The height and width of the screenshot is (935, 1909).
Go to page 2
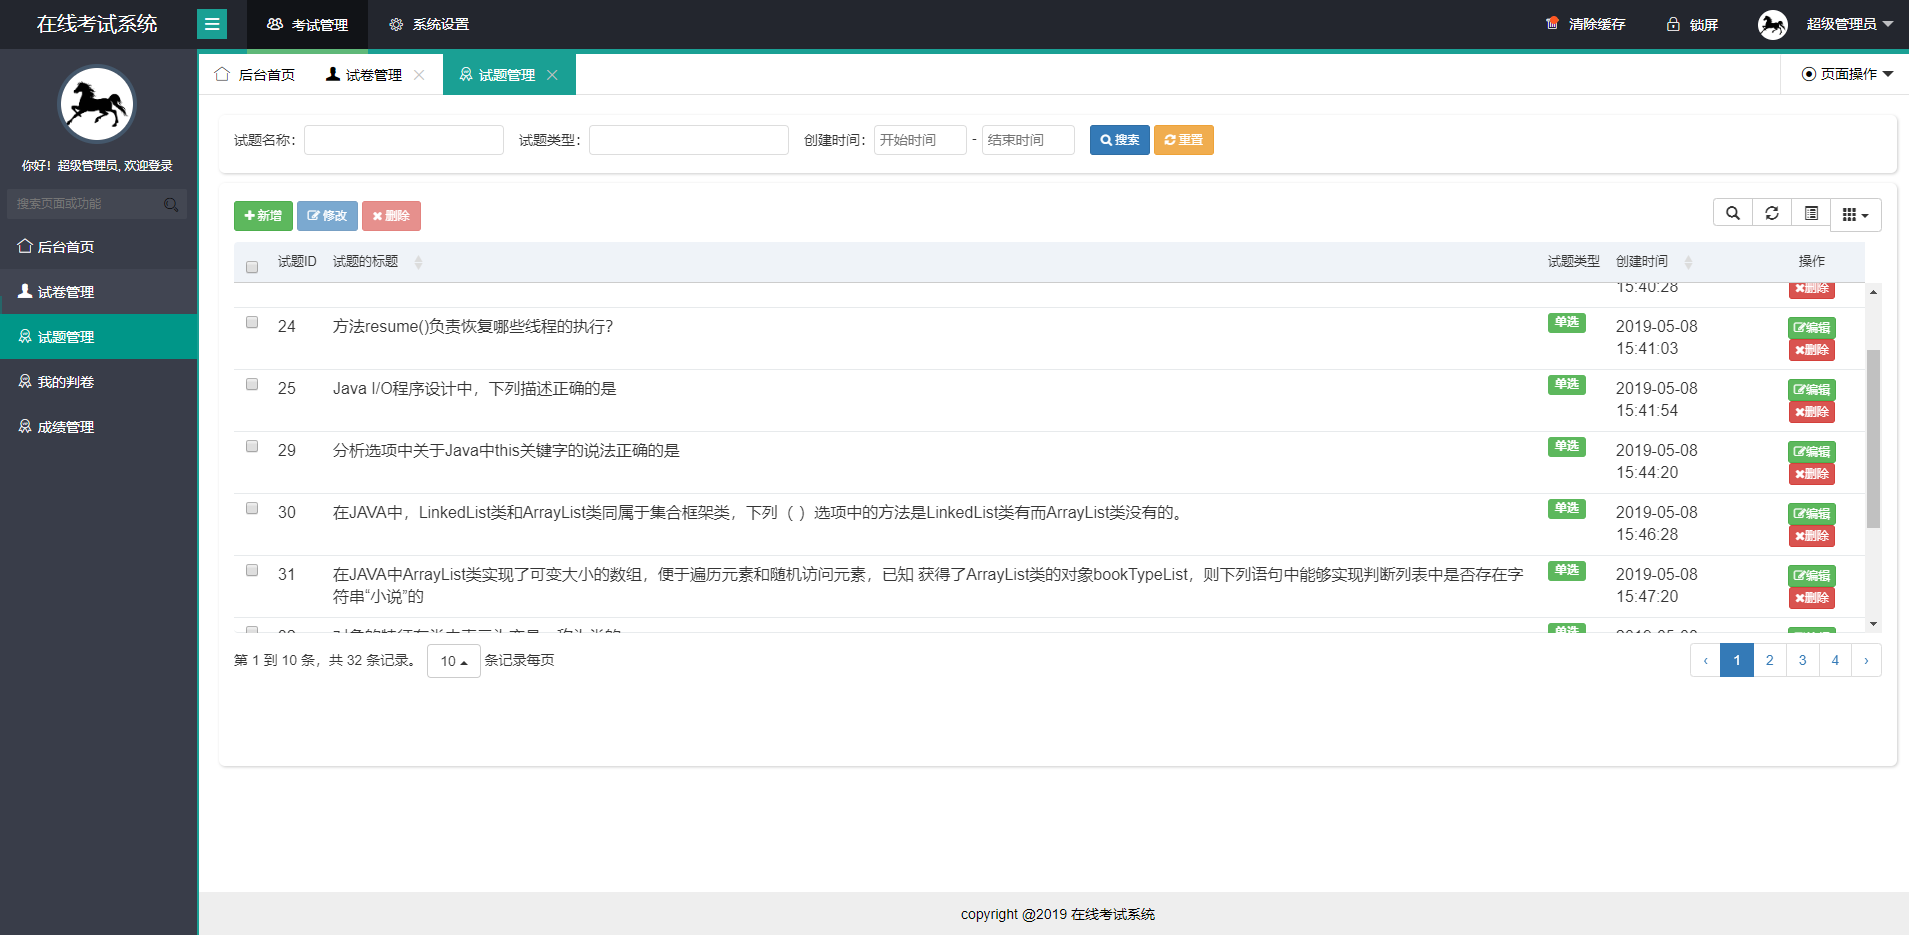(x=1770, y=660)
